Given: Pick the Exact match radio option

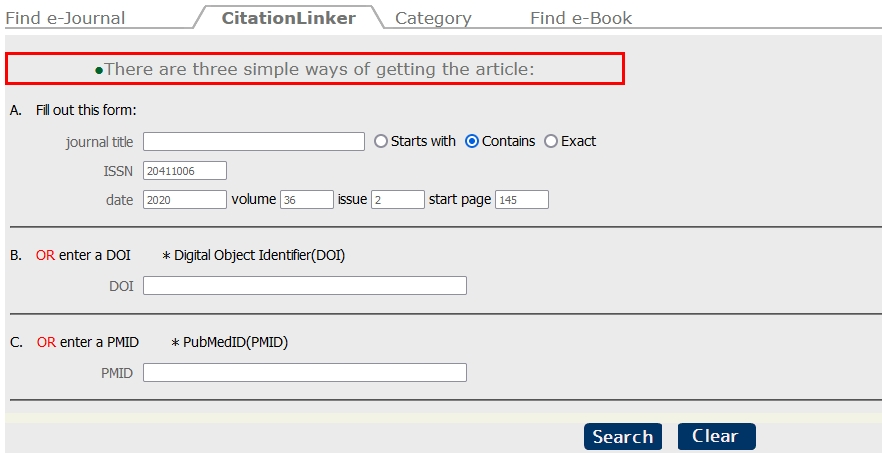Looking at the screenshot, I should (x=551, y=141).
